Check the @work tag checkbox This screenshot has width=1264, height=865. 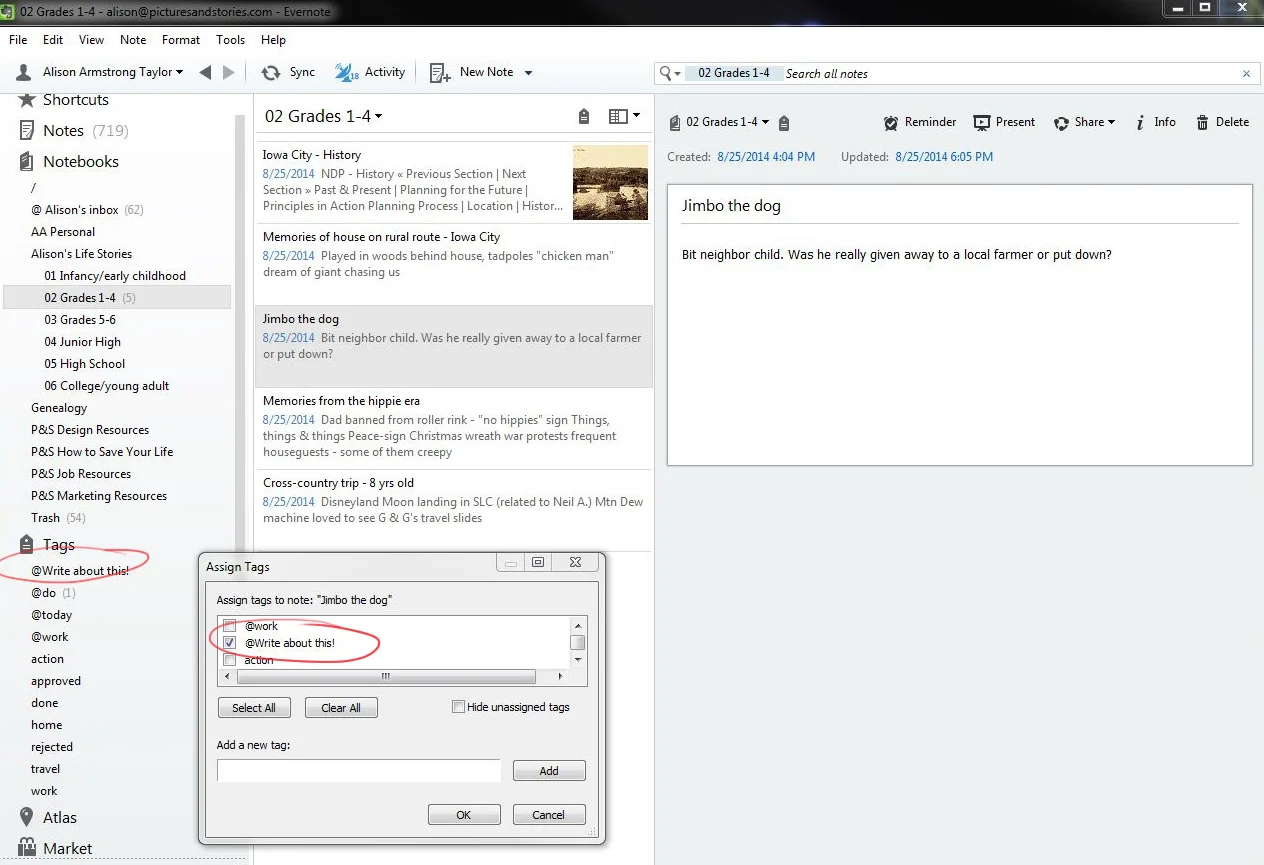point(230,626)
